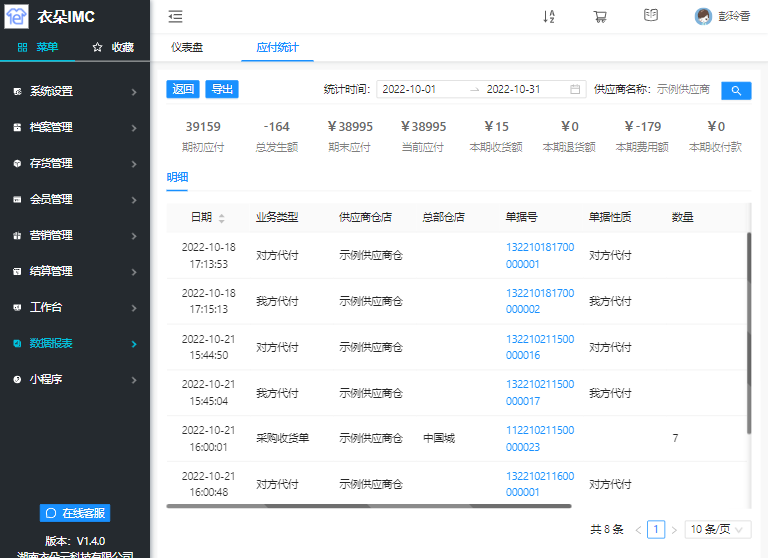768x558 pixels.
Task: Click the 业务类型 column header
Action: coord(277,217)
